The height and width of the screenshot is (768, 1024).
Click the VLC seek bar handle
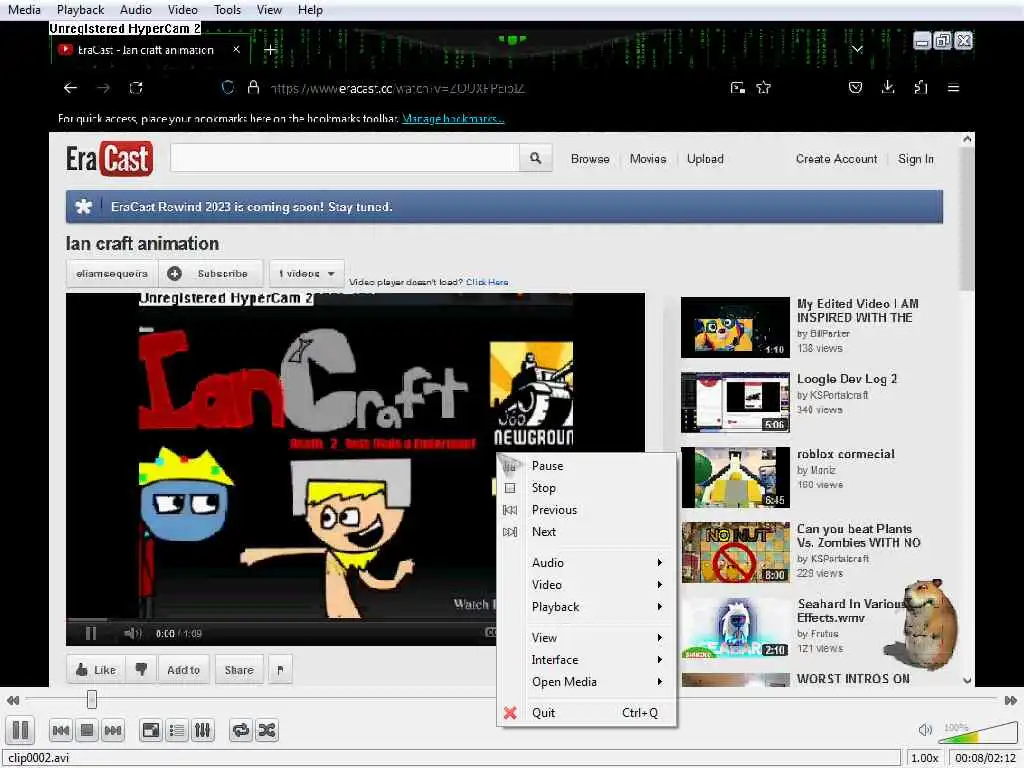point(92,699)
